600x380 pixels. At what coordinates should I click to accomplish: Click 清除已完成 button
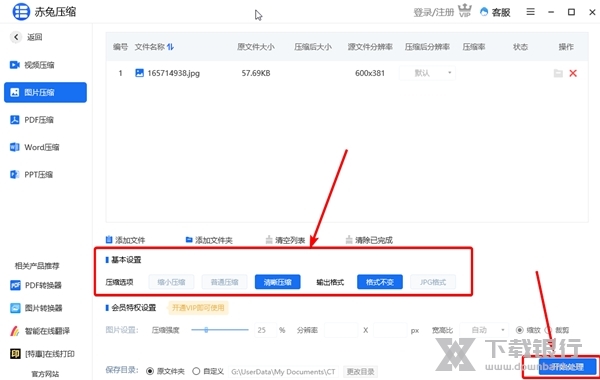[x=369, y=240]
